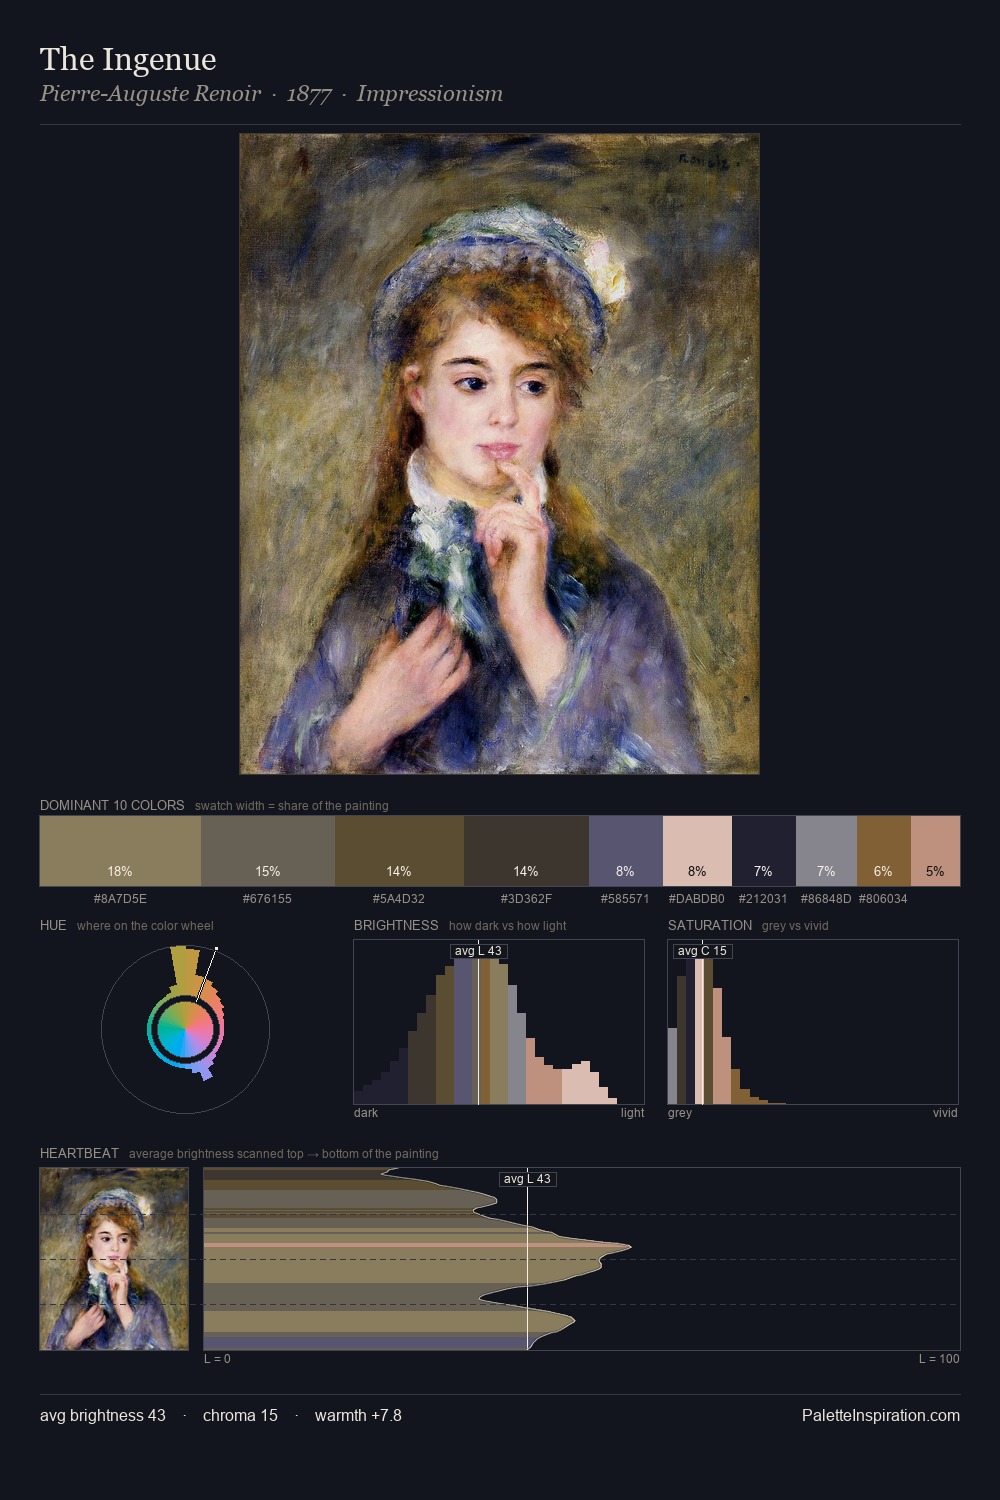Click the hex code #DABDB0 label
1000x1500 pixels.
697,899
